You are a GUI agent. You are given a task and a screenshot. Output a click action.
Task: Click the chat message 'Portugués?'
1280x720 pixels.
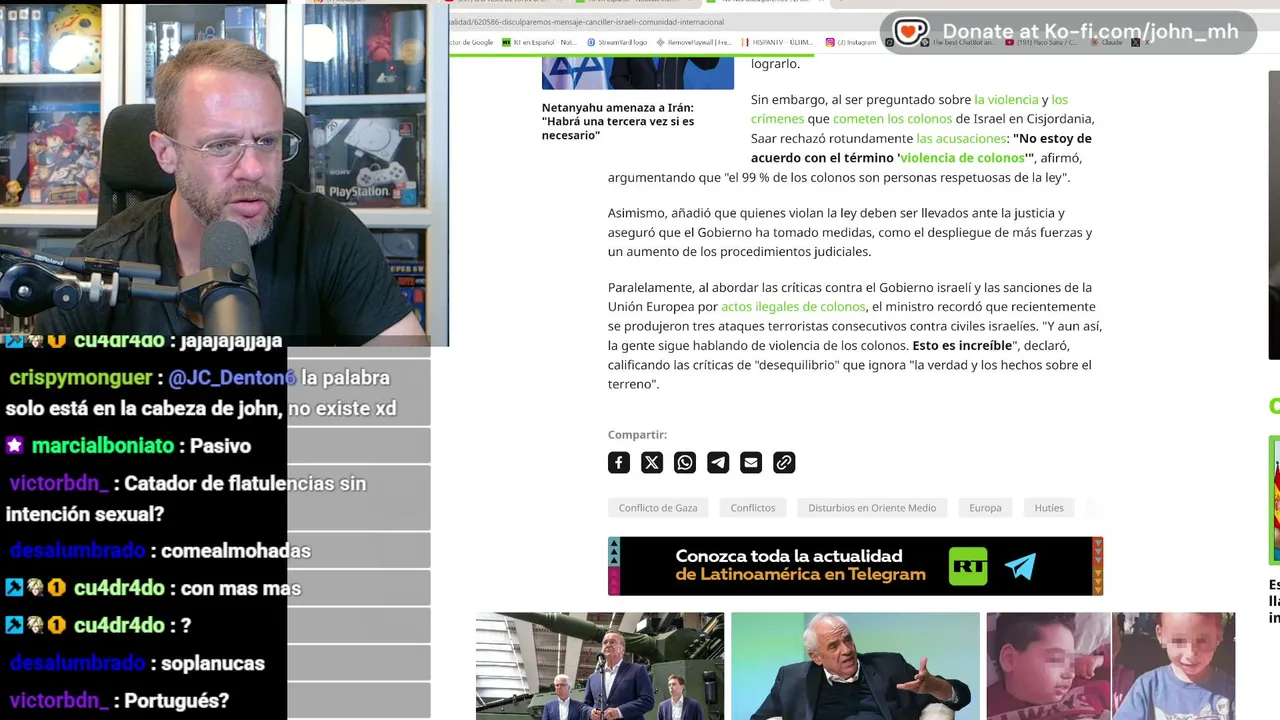177,701
